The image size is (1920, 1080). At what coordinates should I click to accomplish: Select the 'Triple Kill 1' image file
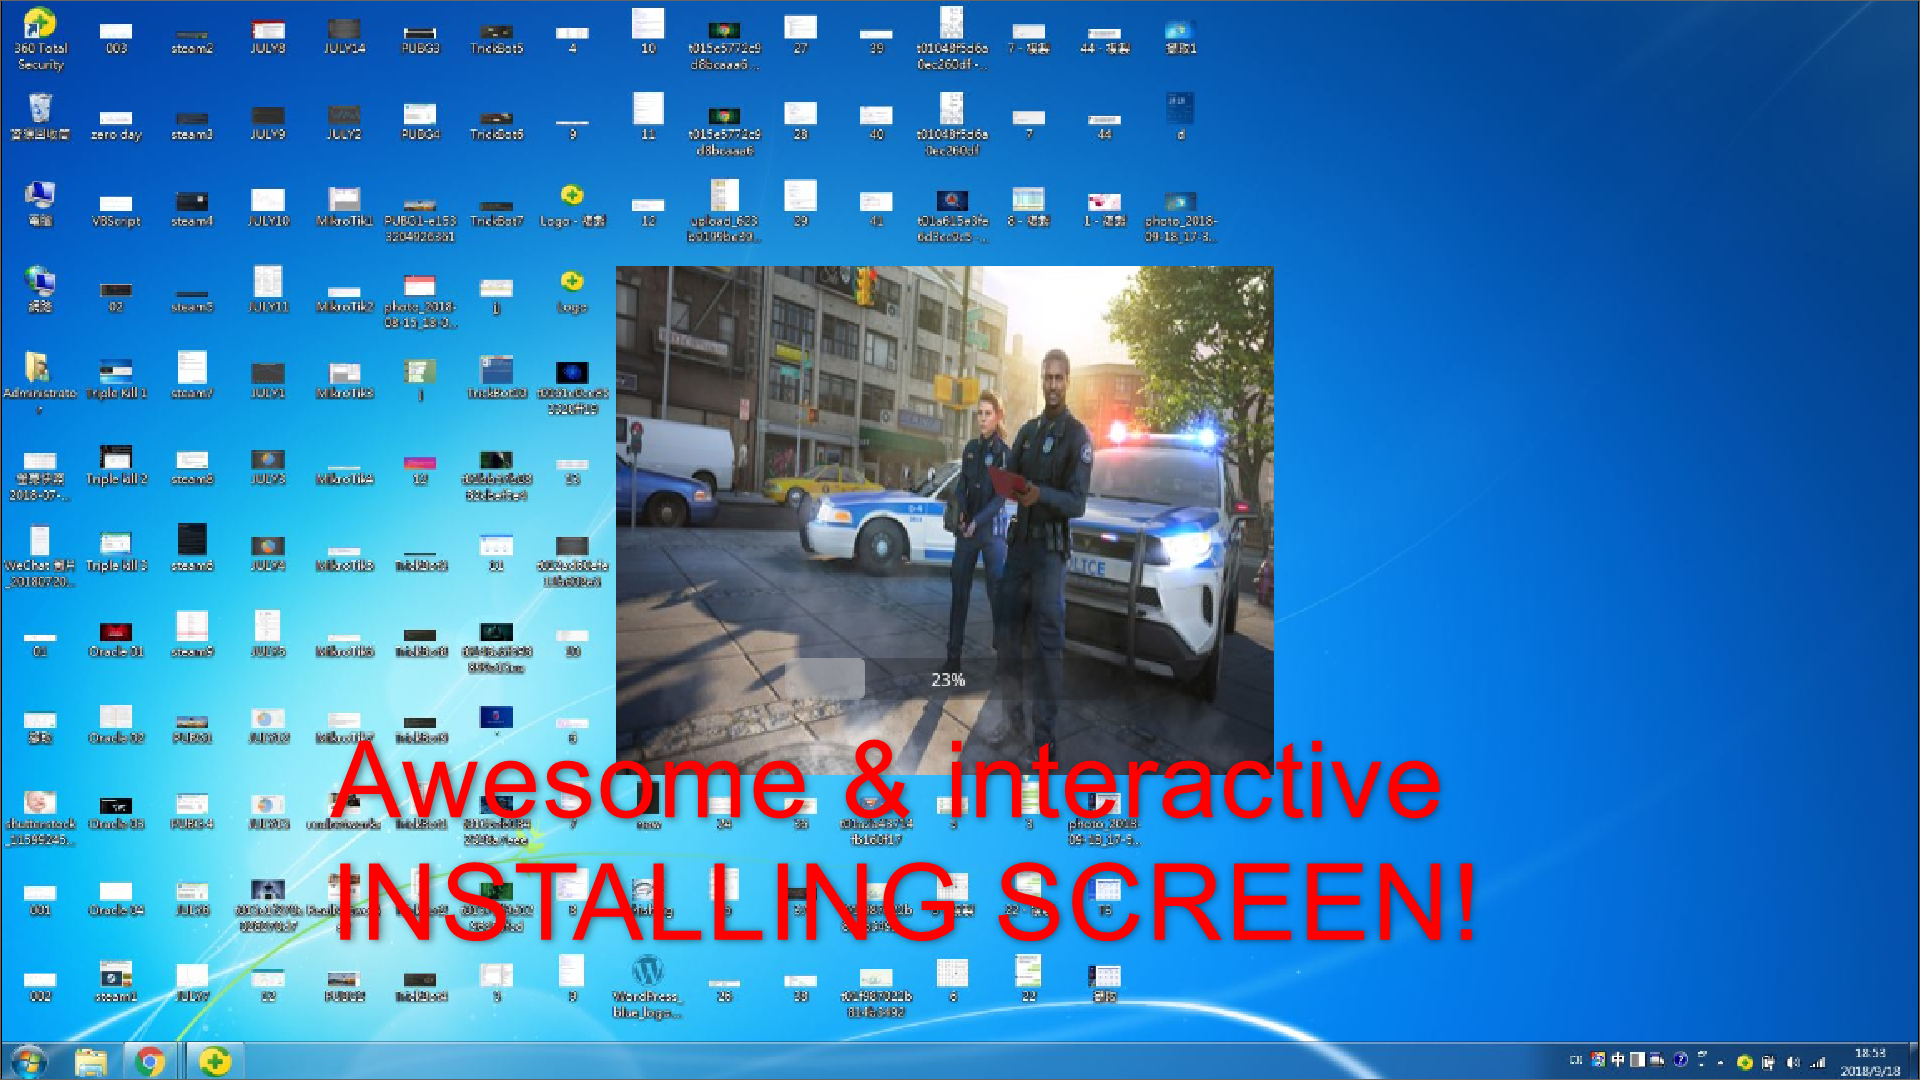point(116,379)
